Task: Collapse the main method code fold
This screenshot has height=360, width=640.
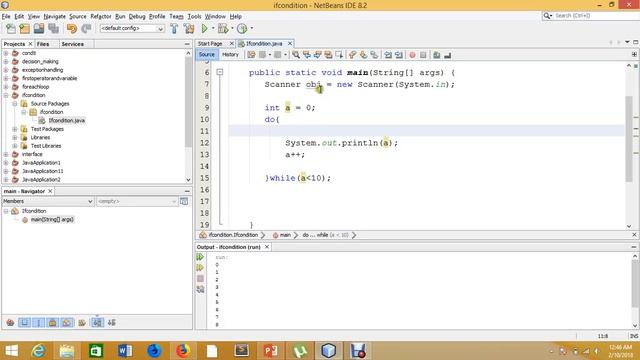Action: pos(220,72)
